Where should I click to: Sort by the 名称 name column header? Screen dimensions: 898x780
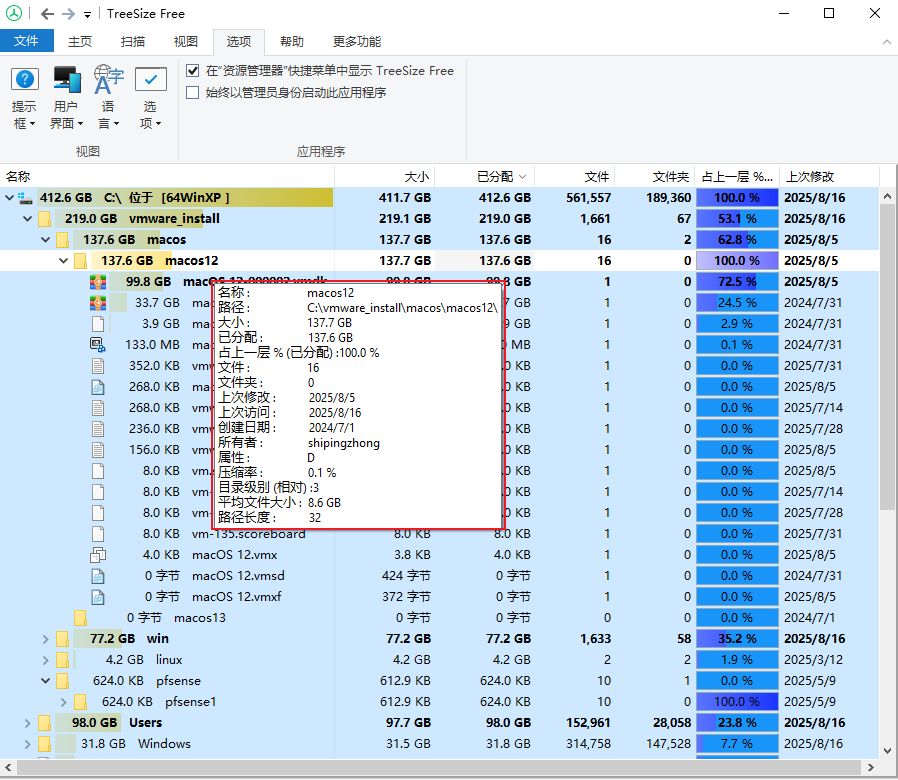click(167, 176)
